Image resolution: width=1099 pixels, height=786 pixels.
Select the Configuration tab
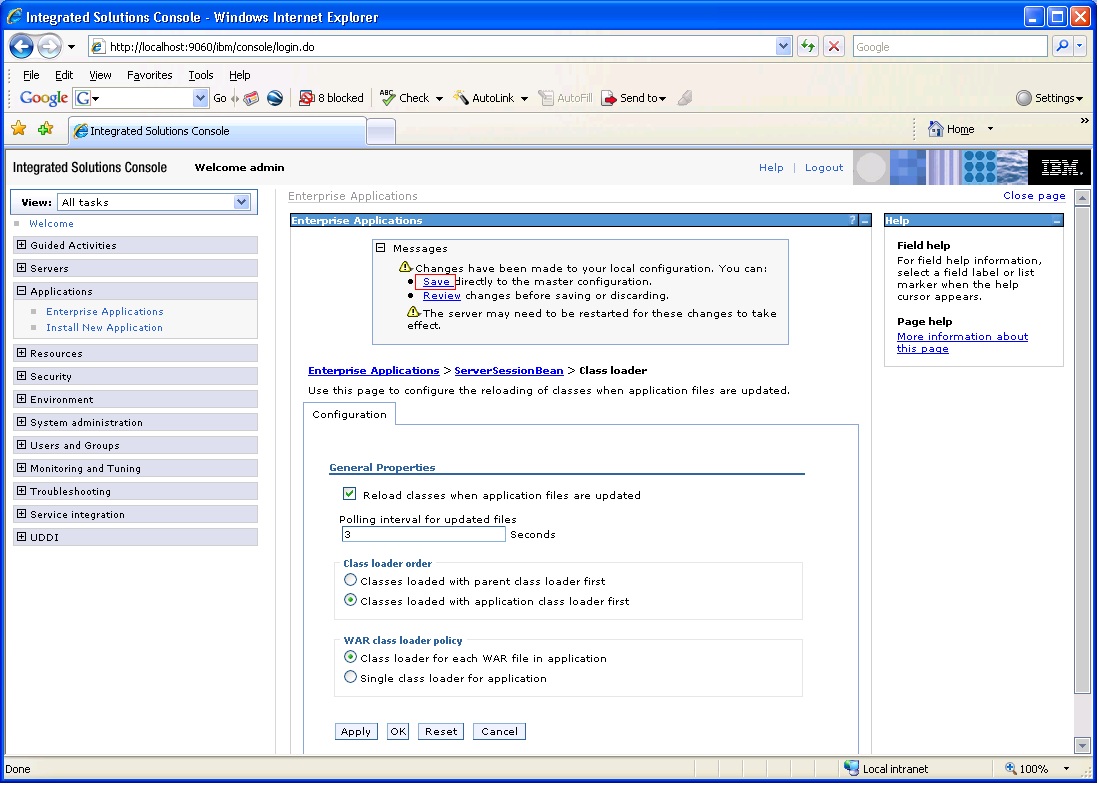click(x=349, y=414)
